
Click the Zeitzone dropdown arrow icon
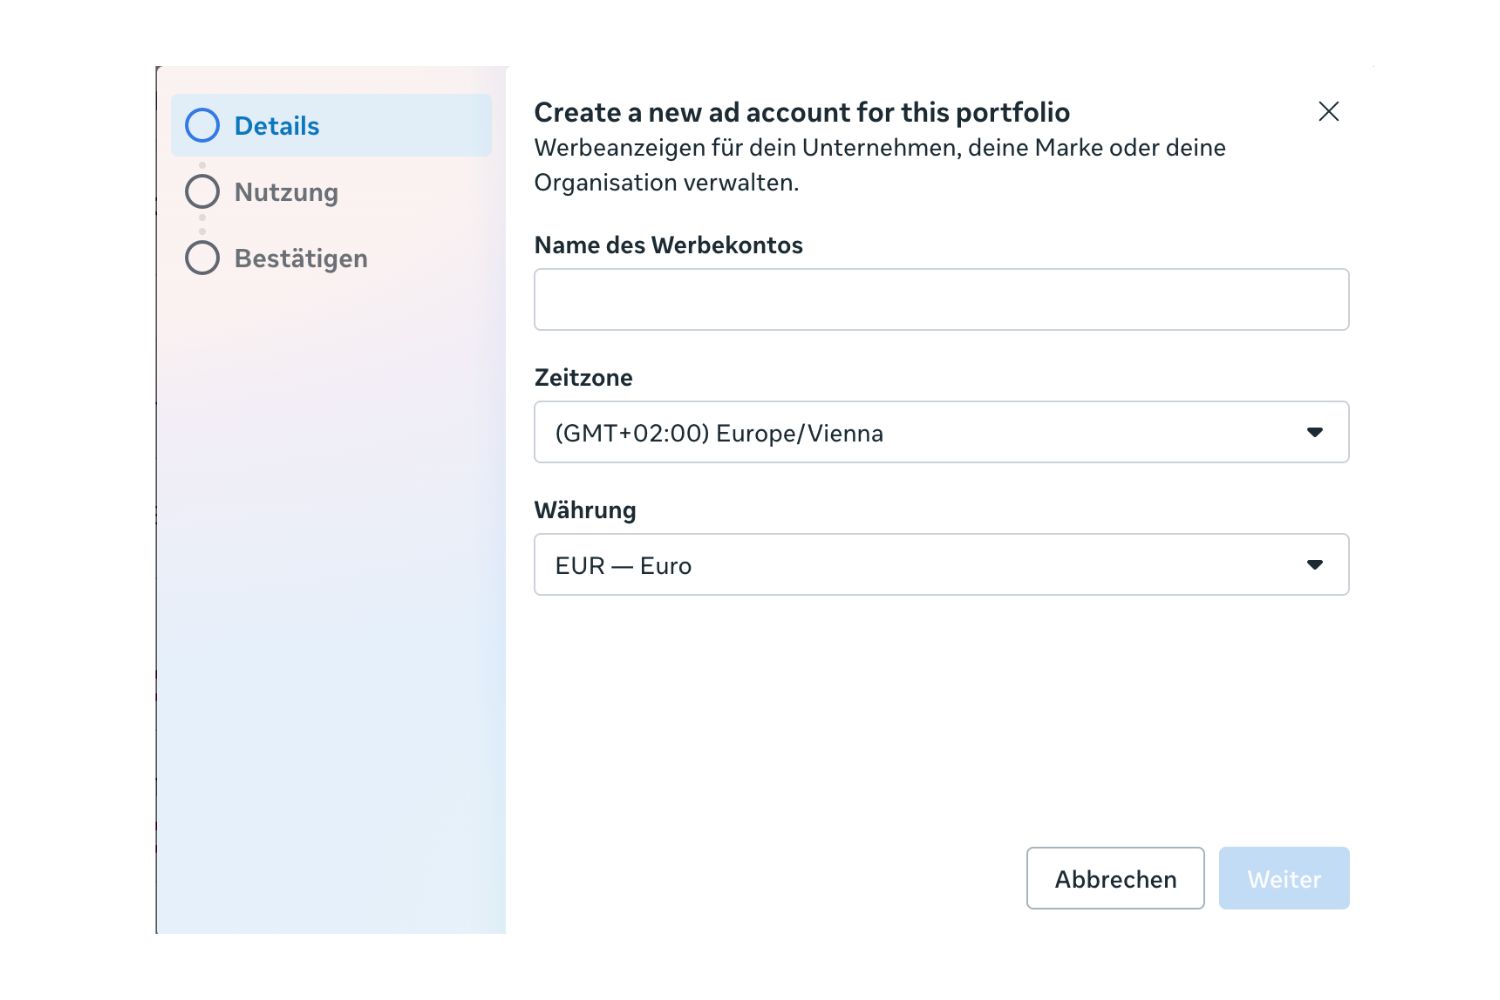tap(1314, 432)
